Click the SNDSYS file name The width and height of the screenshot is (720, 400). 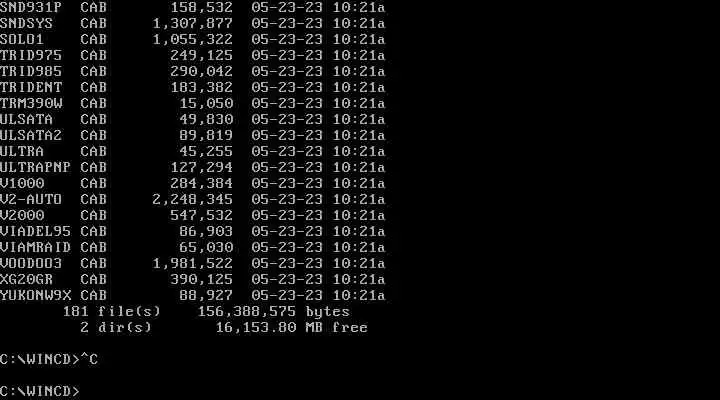click(x=26, y=23)
